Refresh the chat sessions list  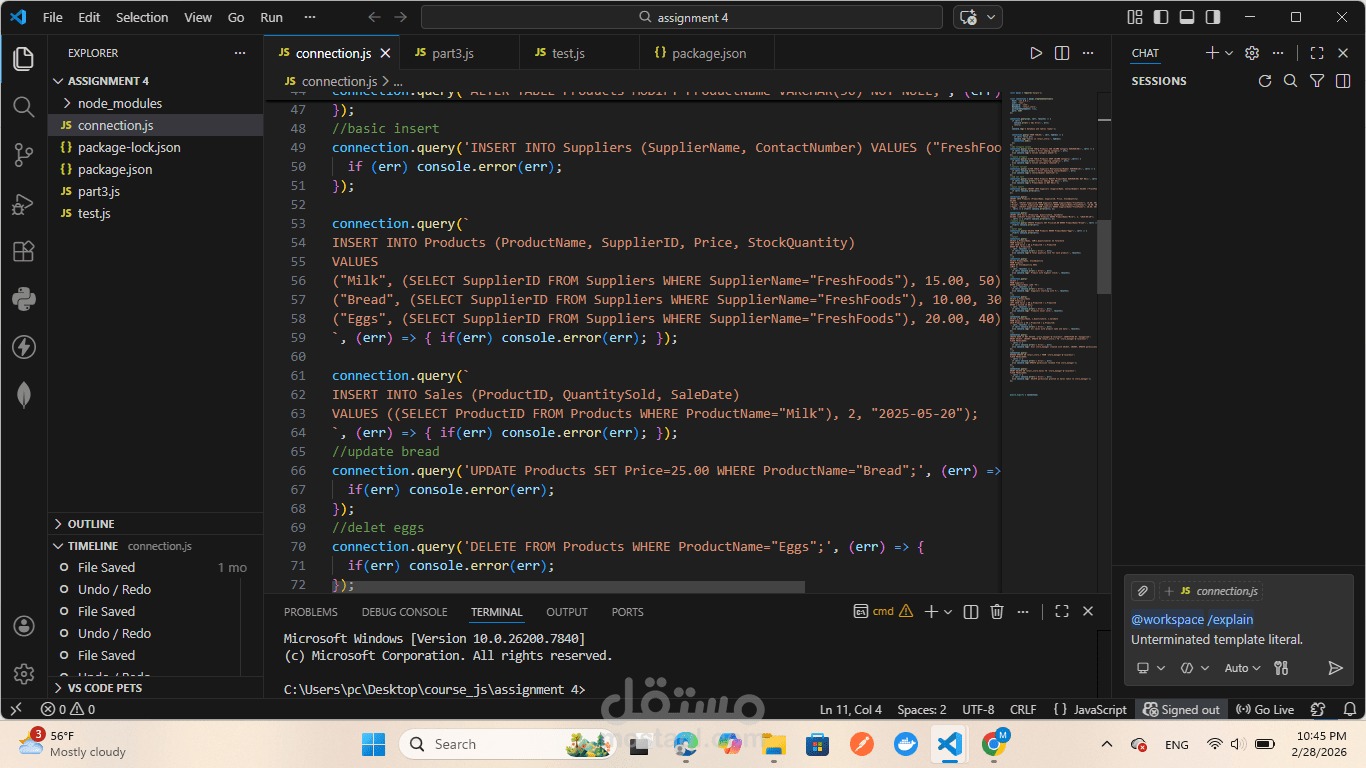tap(1265, 81)
